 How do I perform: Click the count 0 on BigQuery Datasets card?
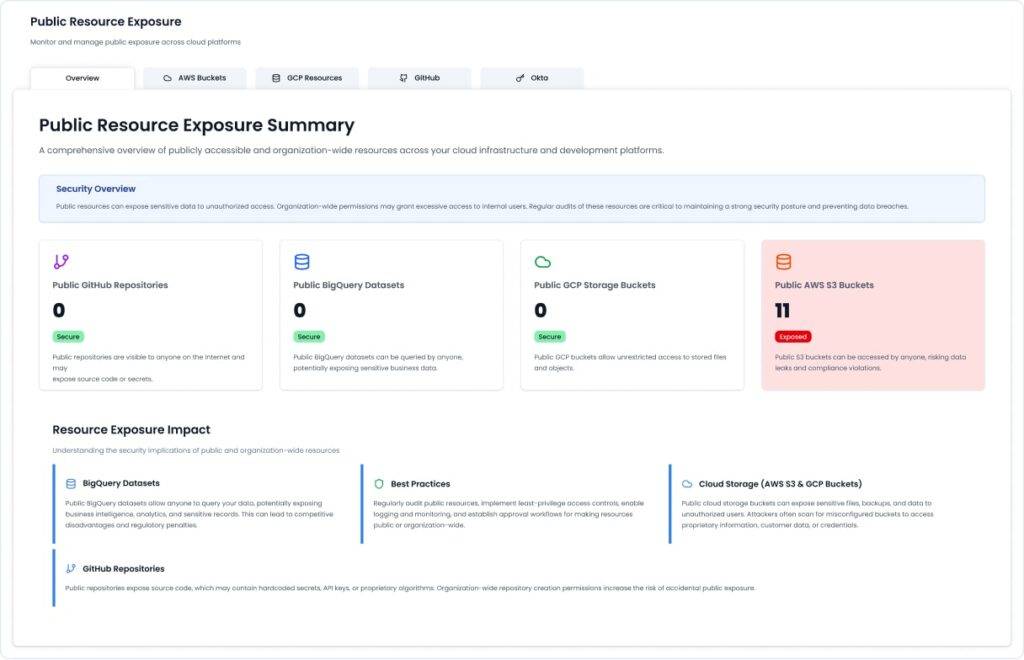pyautogui.click(x=300, y=311)
